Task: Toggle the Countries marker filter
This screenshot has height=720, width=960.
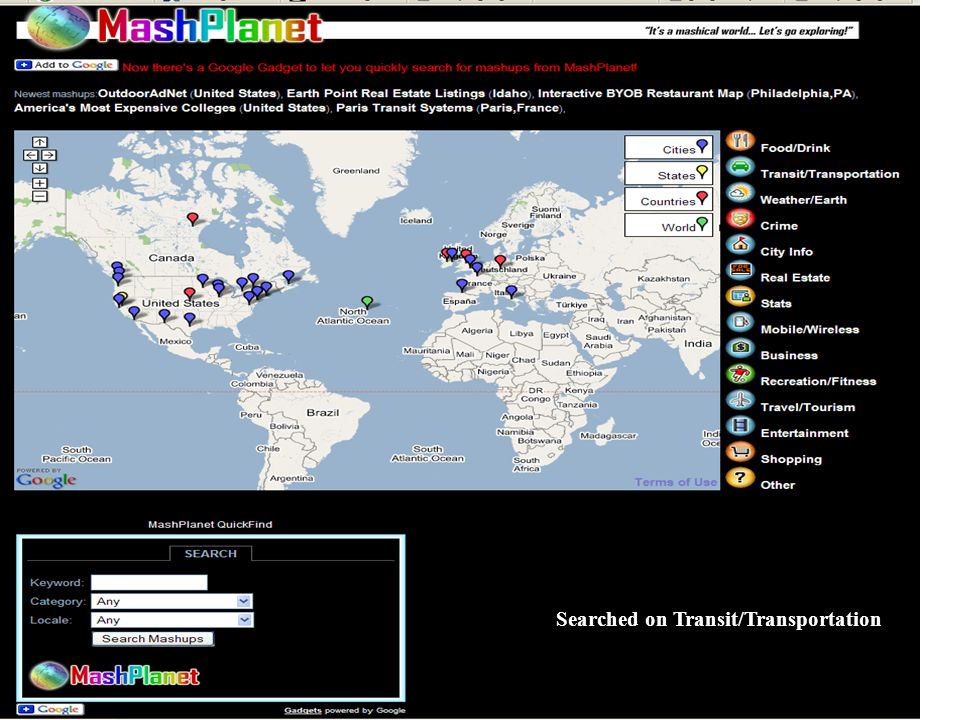Action: click(x=669, y=200)
